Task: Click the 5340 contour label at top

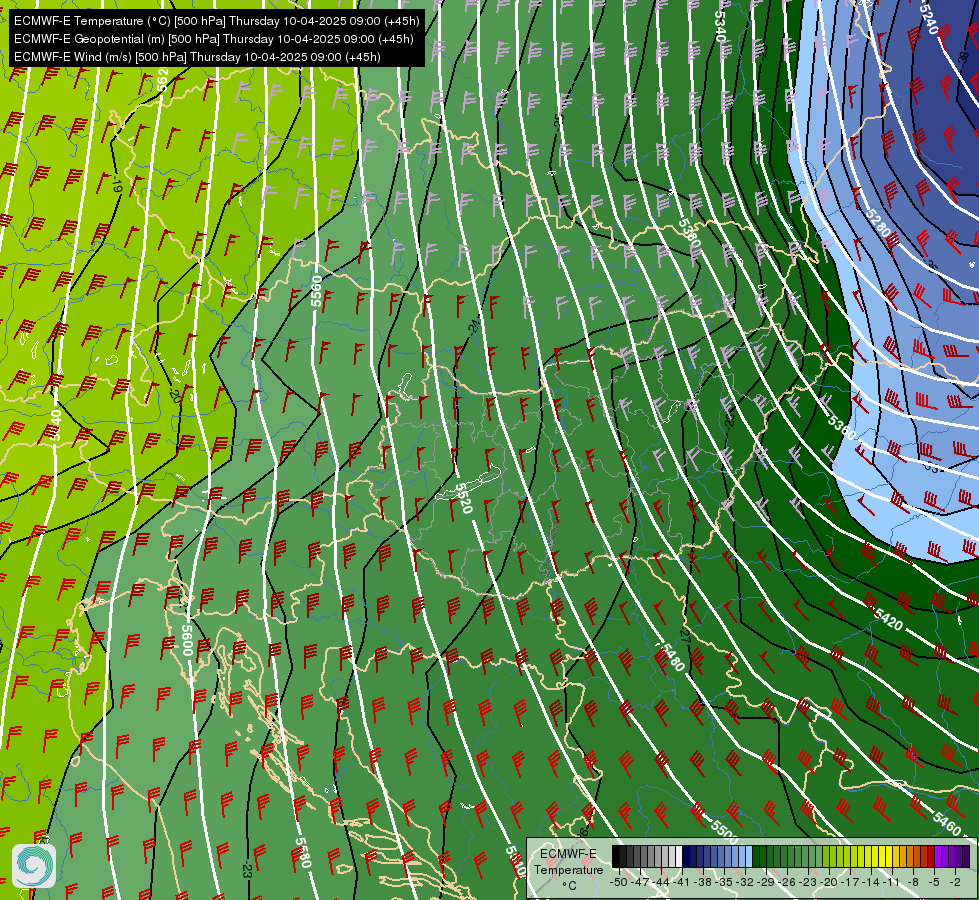Action: (720, 27)
